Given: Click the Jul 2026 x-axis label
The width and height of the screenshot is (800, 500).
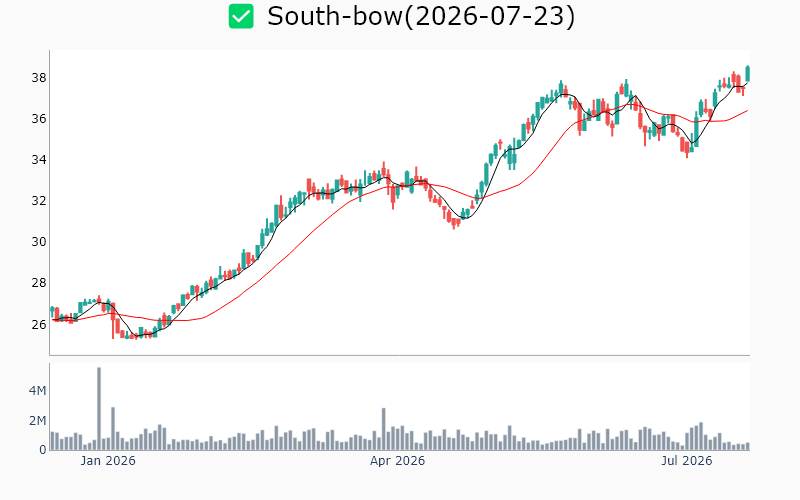Looking at the screenshot, I should click(686, 461).
